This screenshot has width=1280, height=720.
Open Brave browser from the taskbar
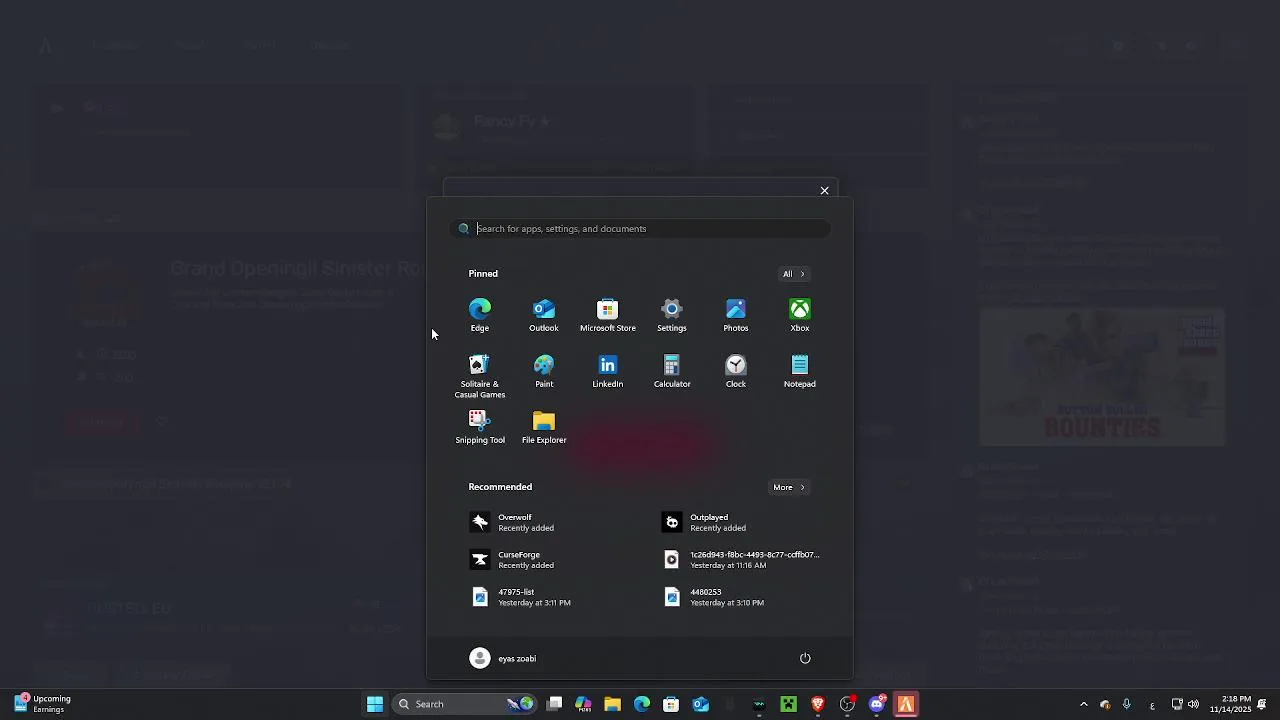[818, 704]
